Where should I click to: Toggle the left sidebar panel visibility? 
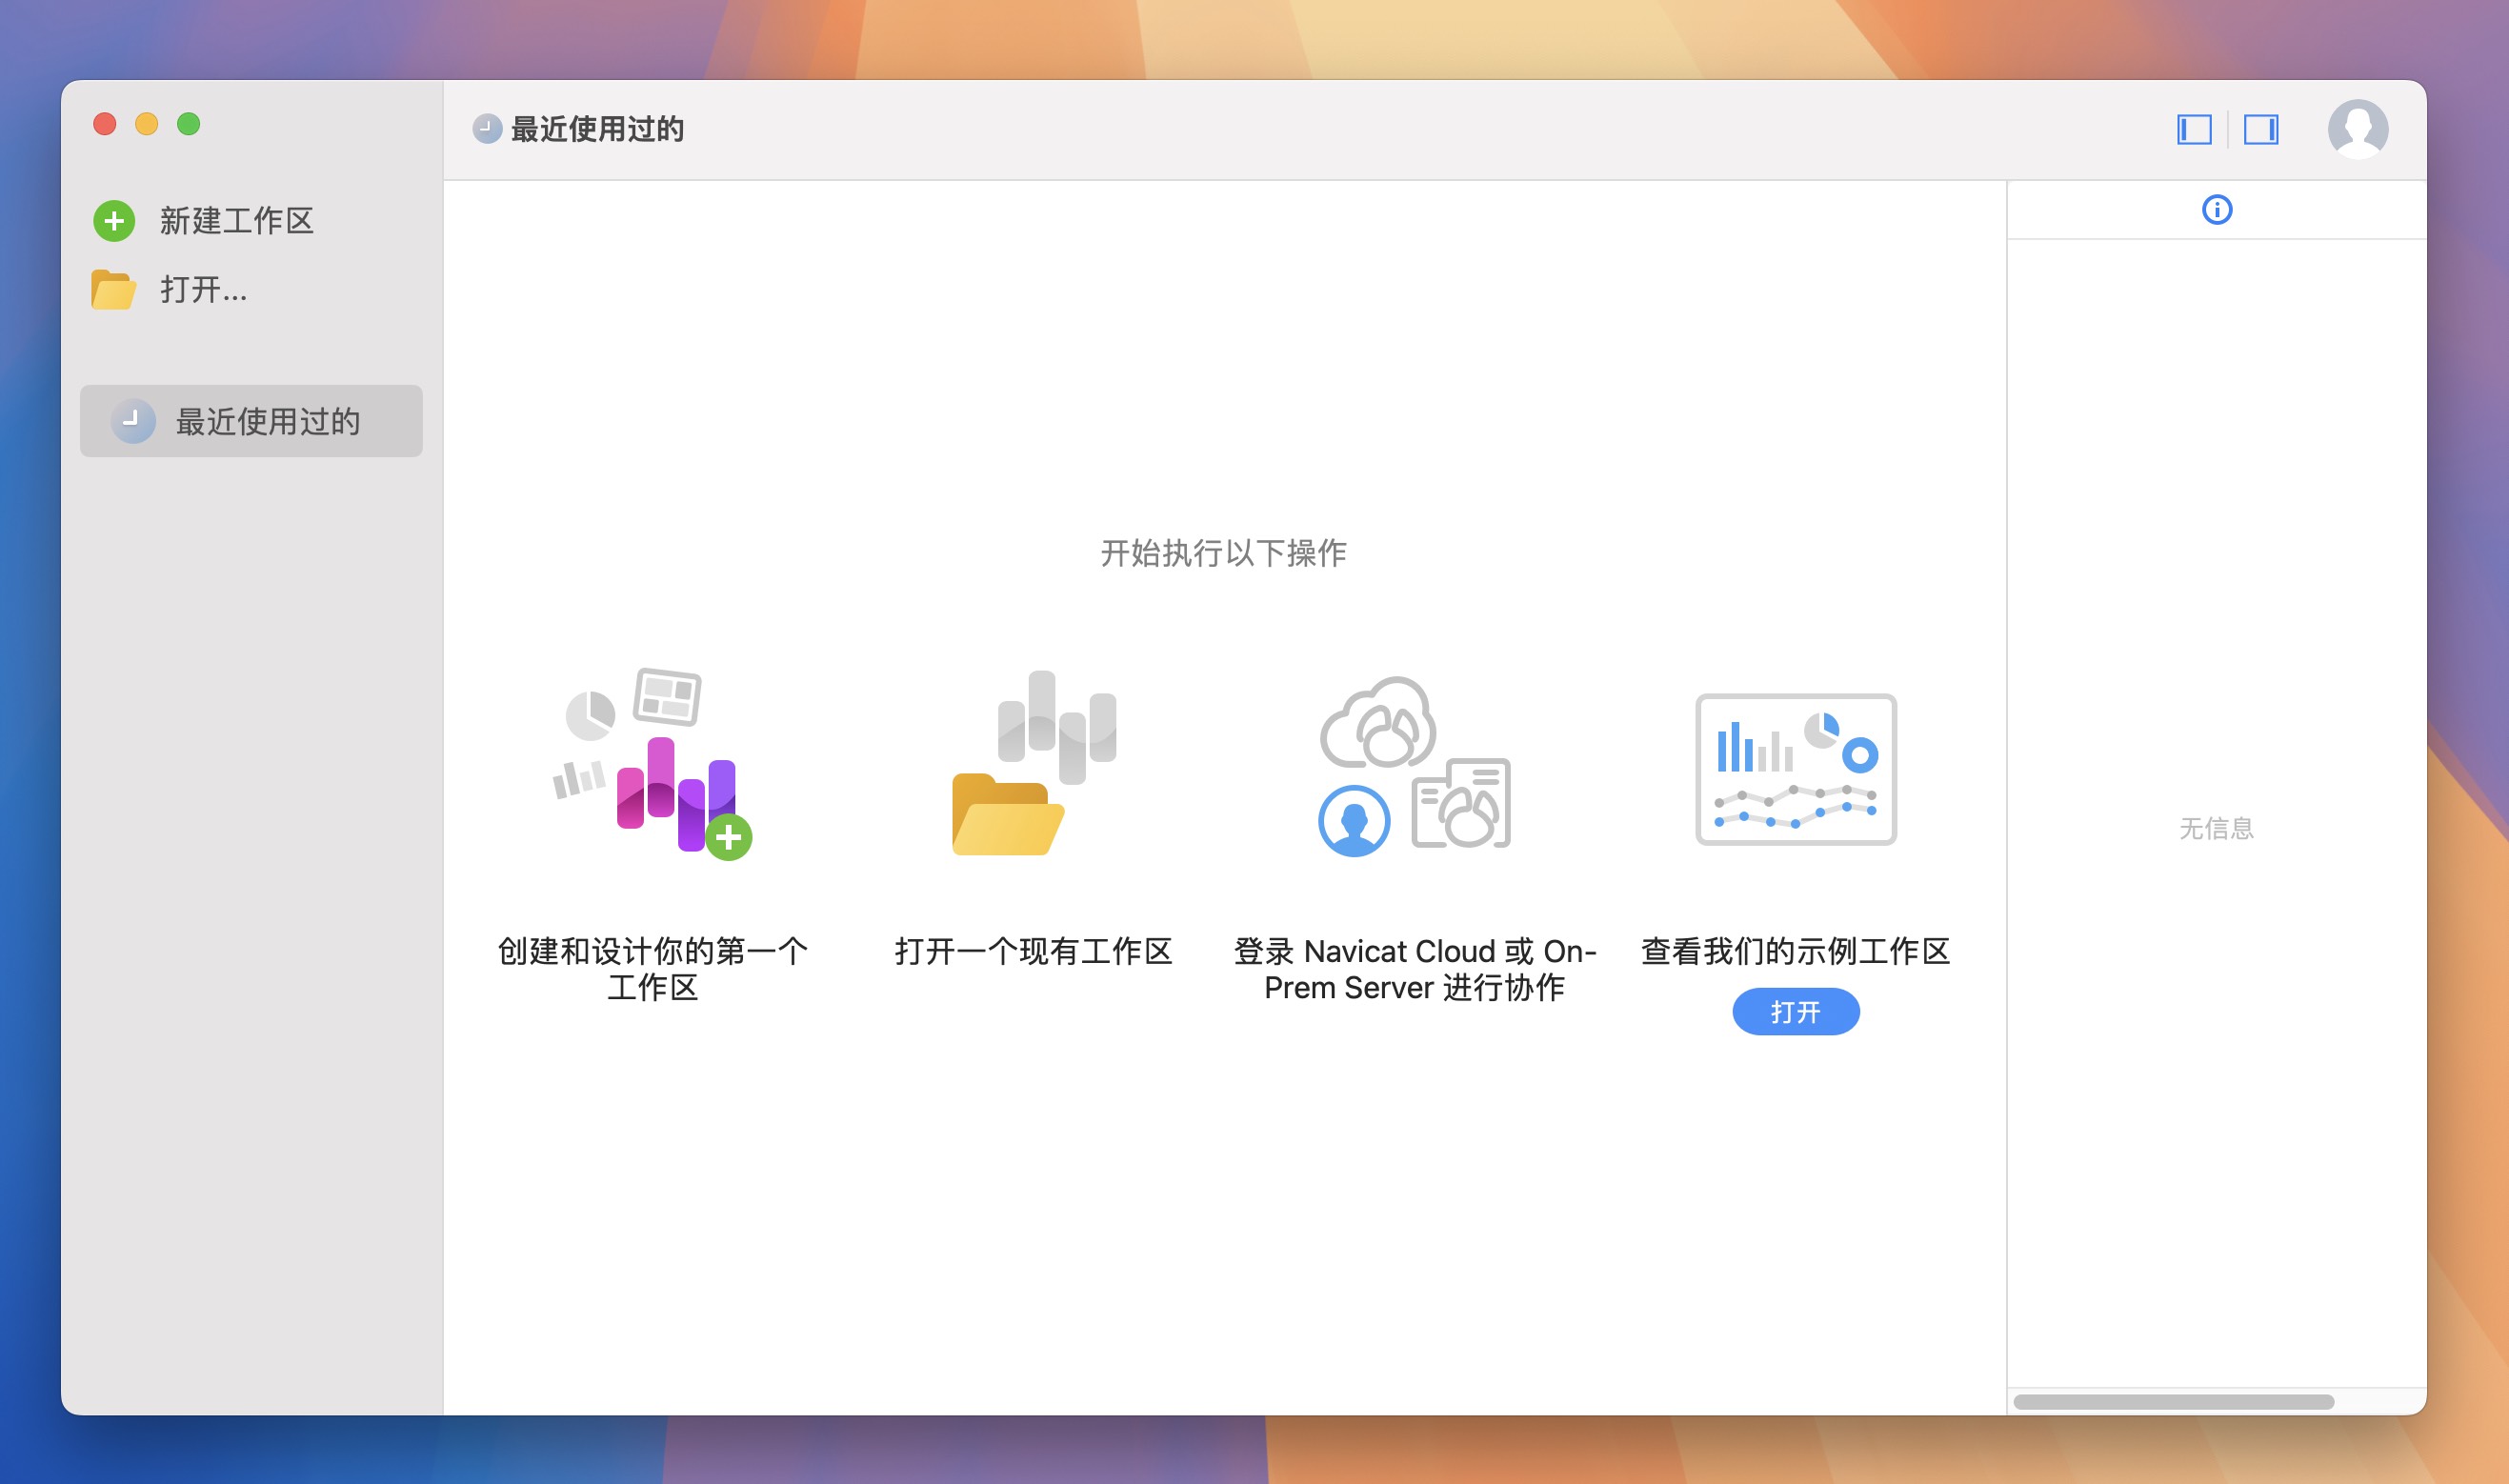coord(2194,130)
